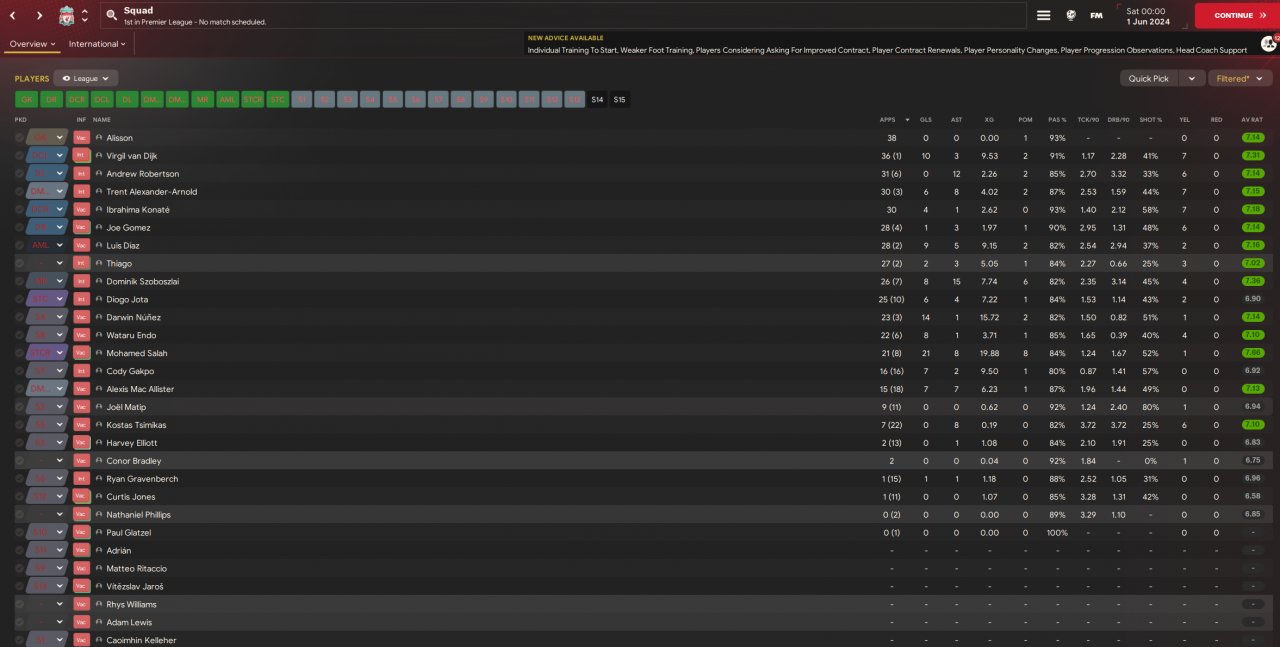This screenshot has width=1280, height=647.
Task: Click Wataru Endo's Vac status icon
Action: 81,335
